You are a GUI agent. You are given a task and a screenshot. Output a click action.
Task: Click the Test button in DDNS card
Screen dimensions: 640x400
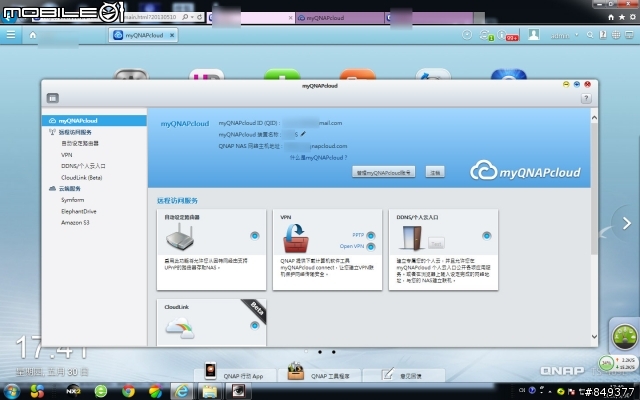coord(436,244)
